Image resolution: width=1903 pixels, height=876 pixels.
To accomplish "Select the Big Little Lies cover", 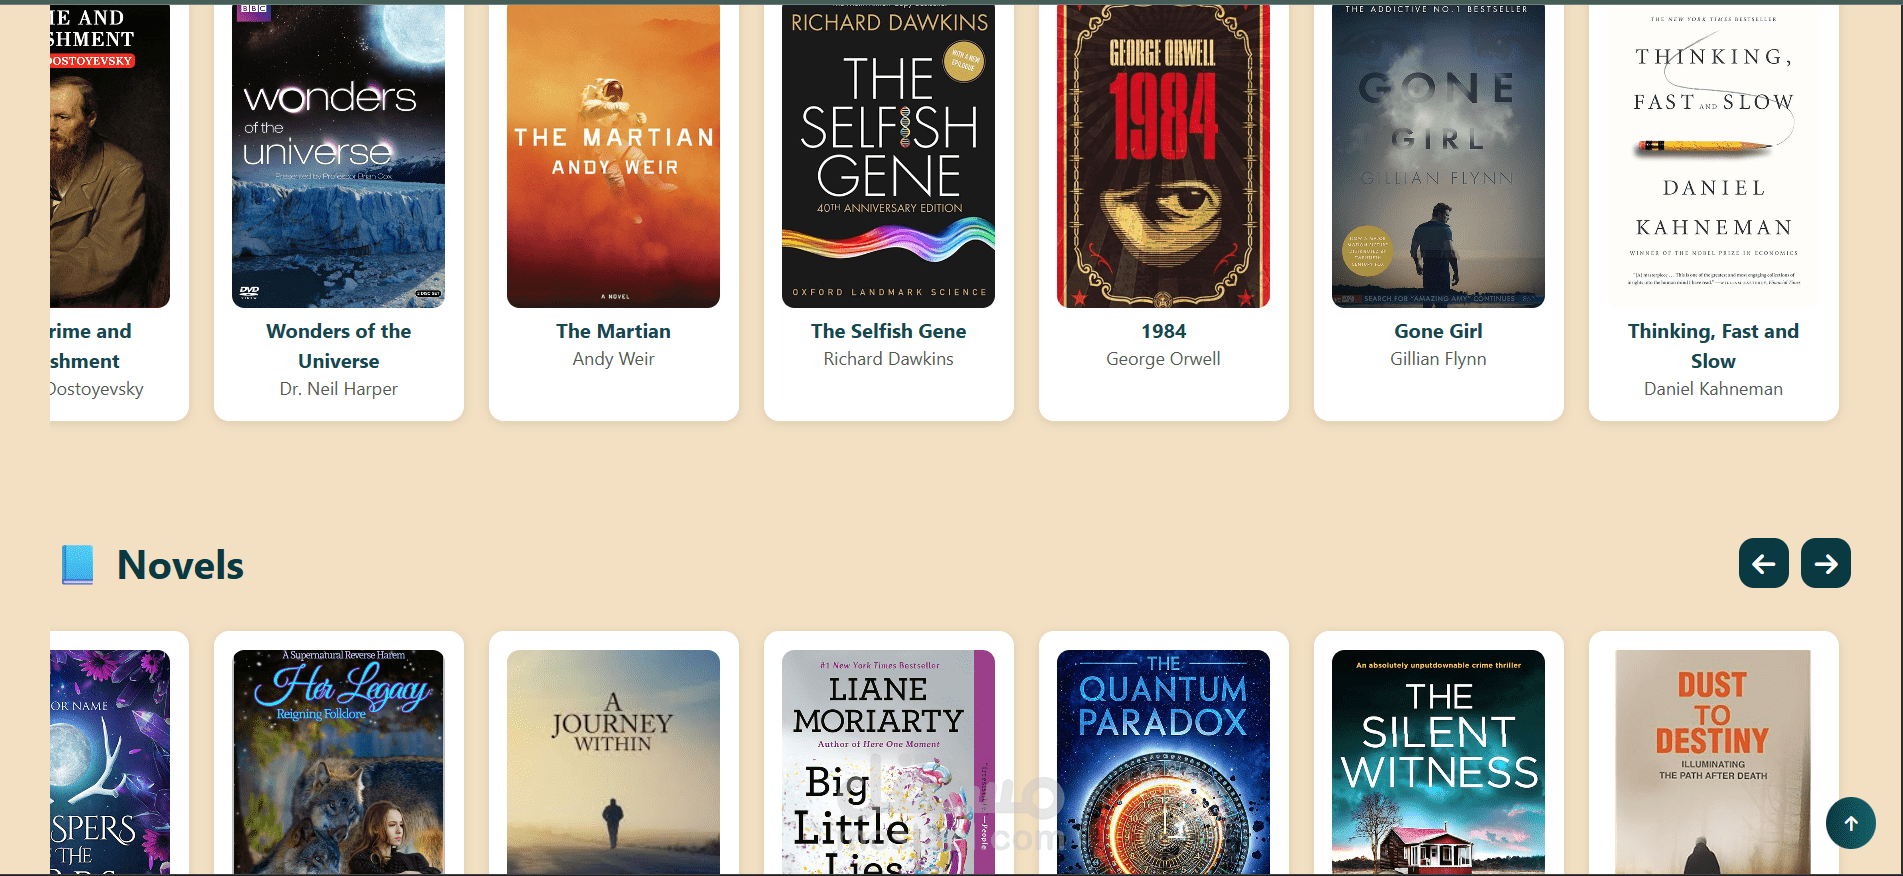I will point(888,762).
